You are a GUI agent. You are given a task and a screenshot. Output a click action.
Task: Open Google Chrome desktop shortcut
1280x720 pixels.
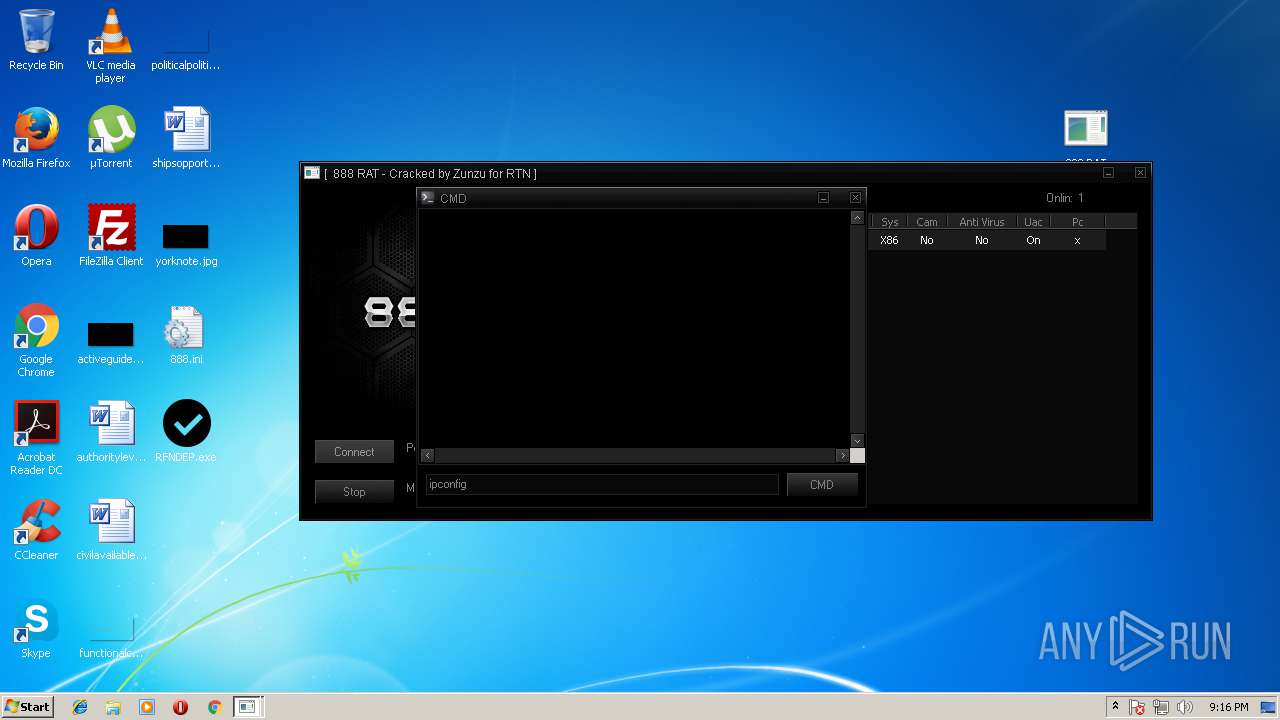pyautogui.click(x=36, y=340)
